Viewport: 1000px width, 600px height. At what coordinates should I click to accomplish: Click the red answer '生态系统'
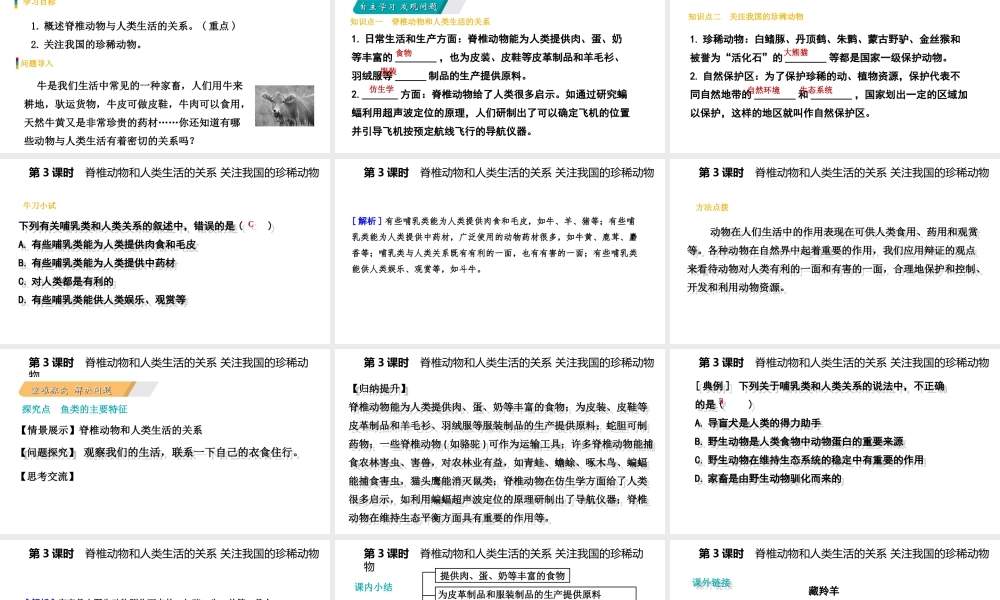[x=816, y=91]
